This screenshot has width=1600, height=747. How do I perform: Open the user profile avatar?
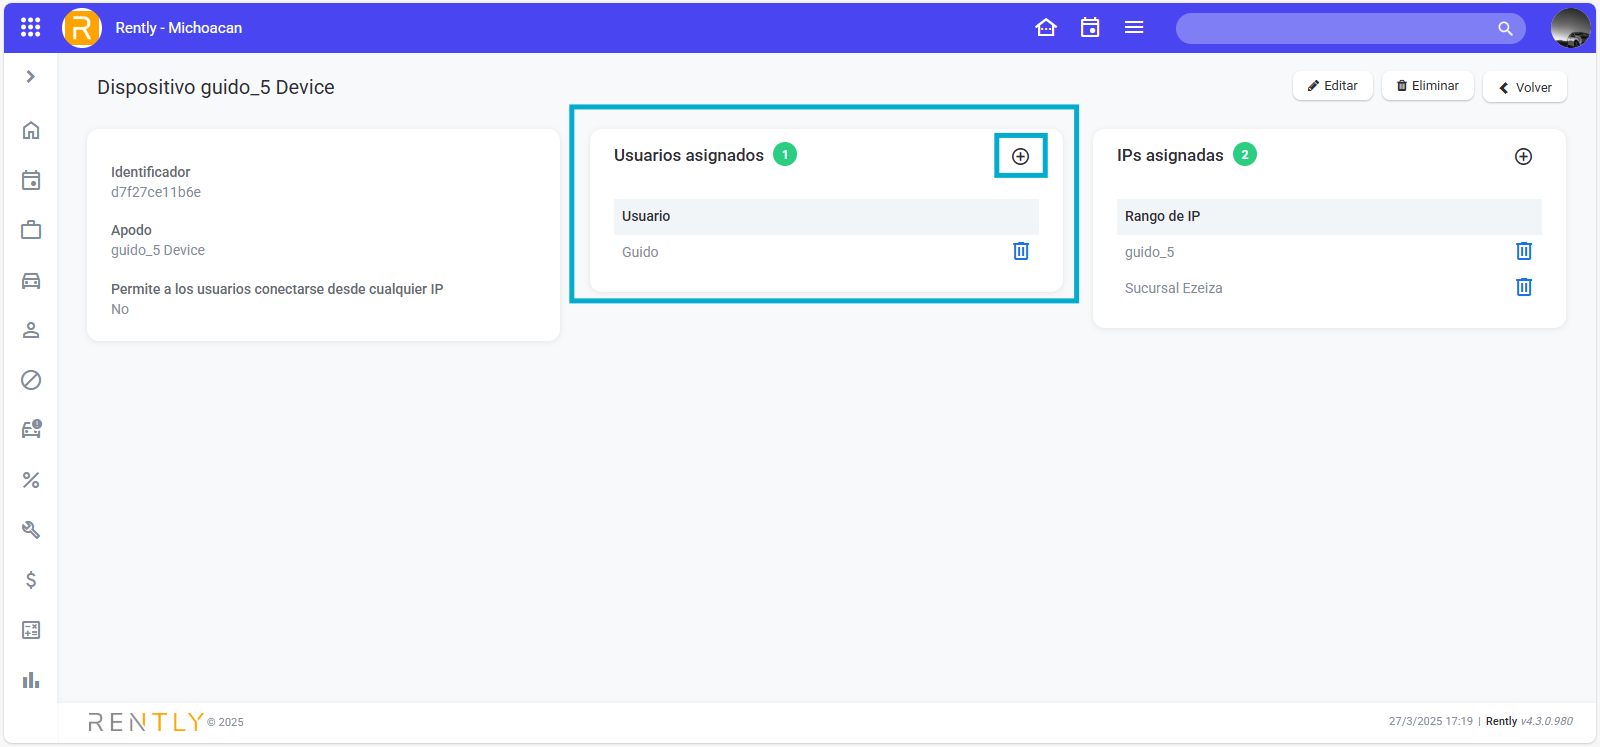pos(1570,28)
